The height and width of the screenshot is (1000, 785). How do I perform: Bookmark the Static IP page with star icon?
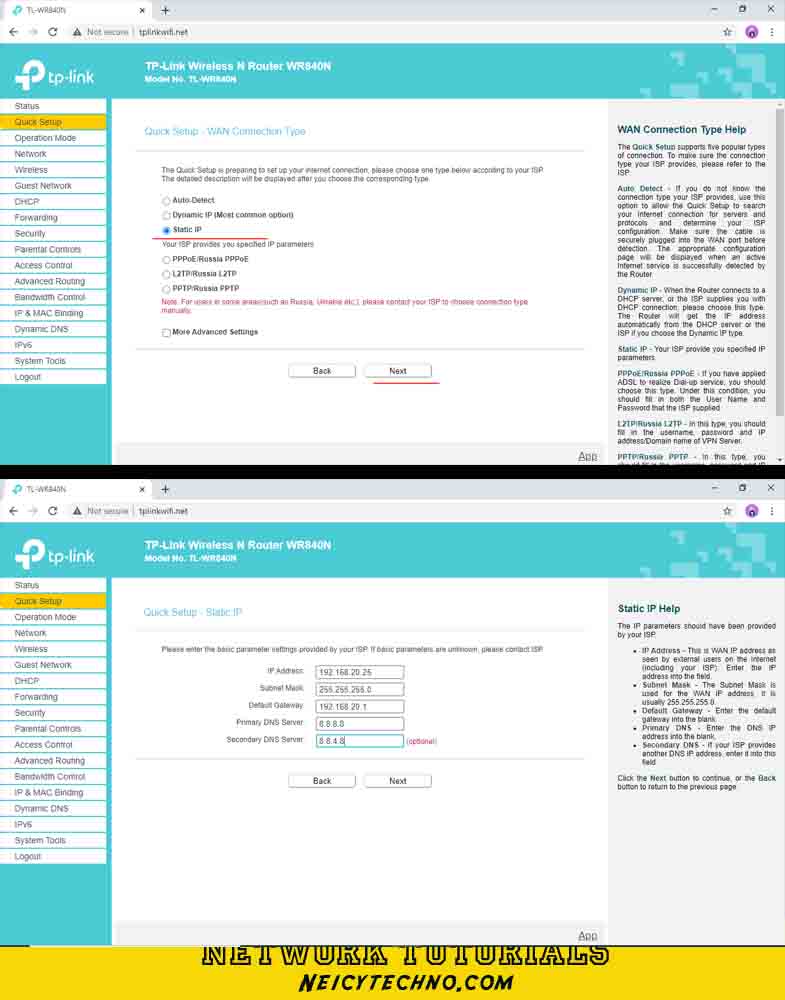tap(727, 511)
